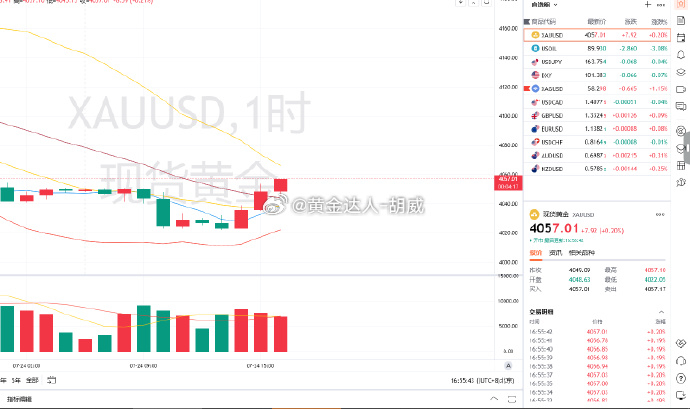The image size is (690, 409).
Task: Switch to the 相关品种 related tab
Action: pos(581,253)
